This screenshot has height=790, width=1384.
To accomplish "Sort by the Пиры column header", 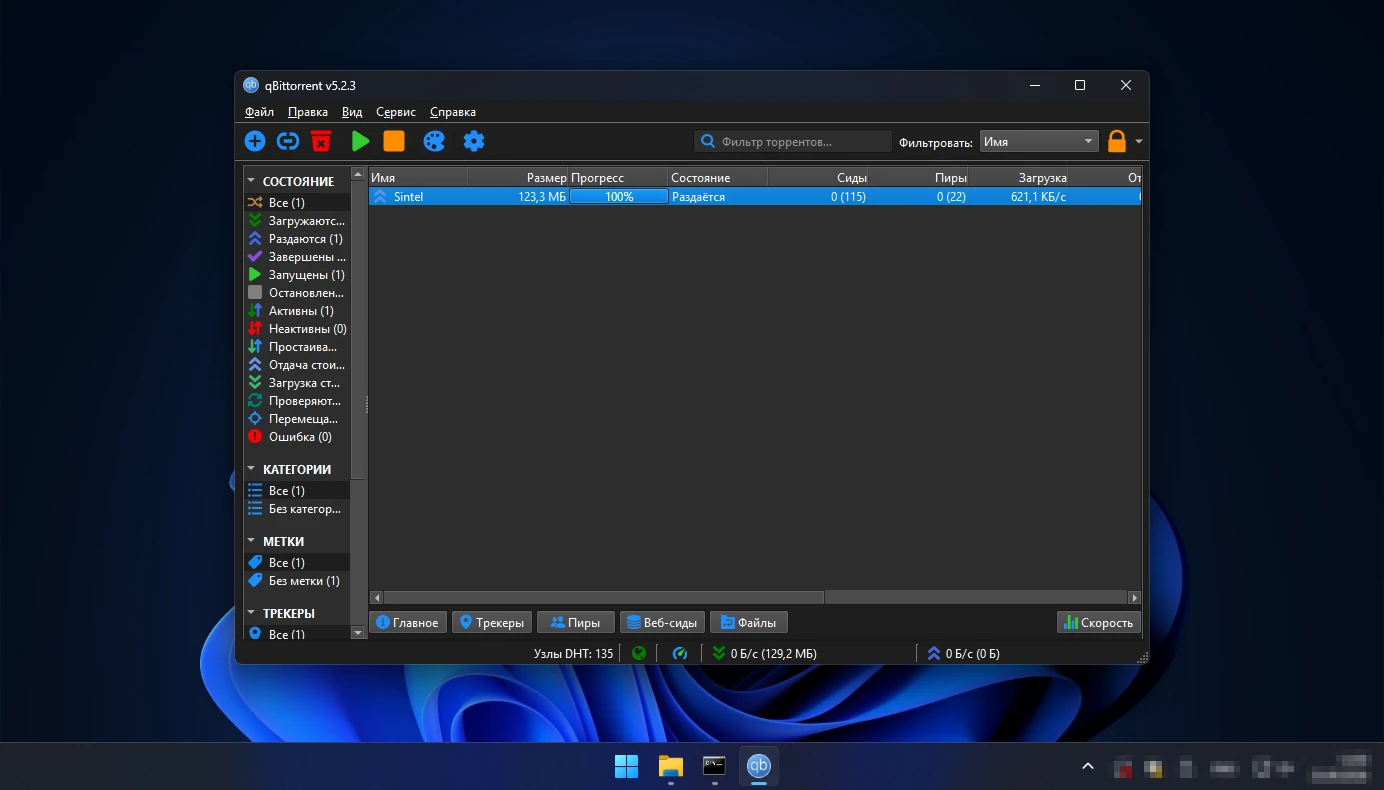I will pyautogui.click(x=918, y=178).
